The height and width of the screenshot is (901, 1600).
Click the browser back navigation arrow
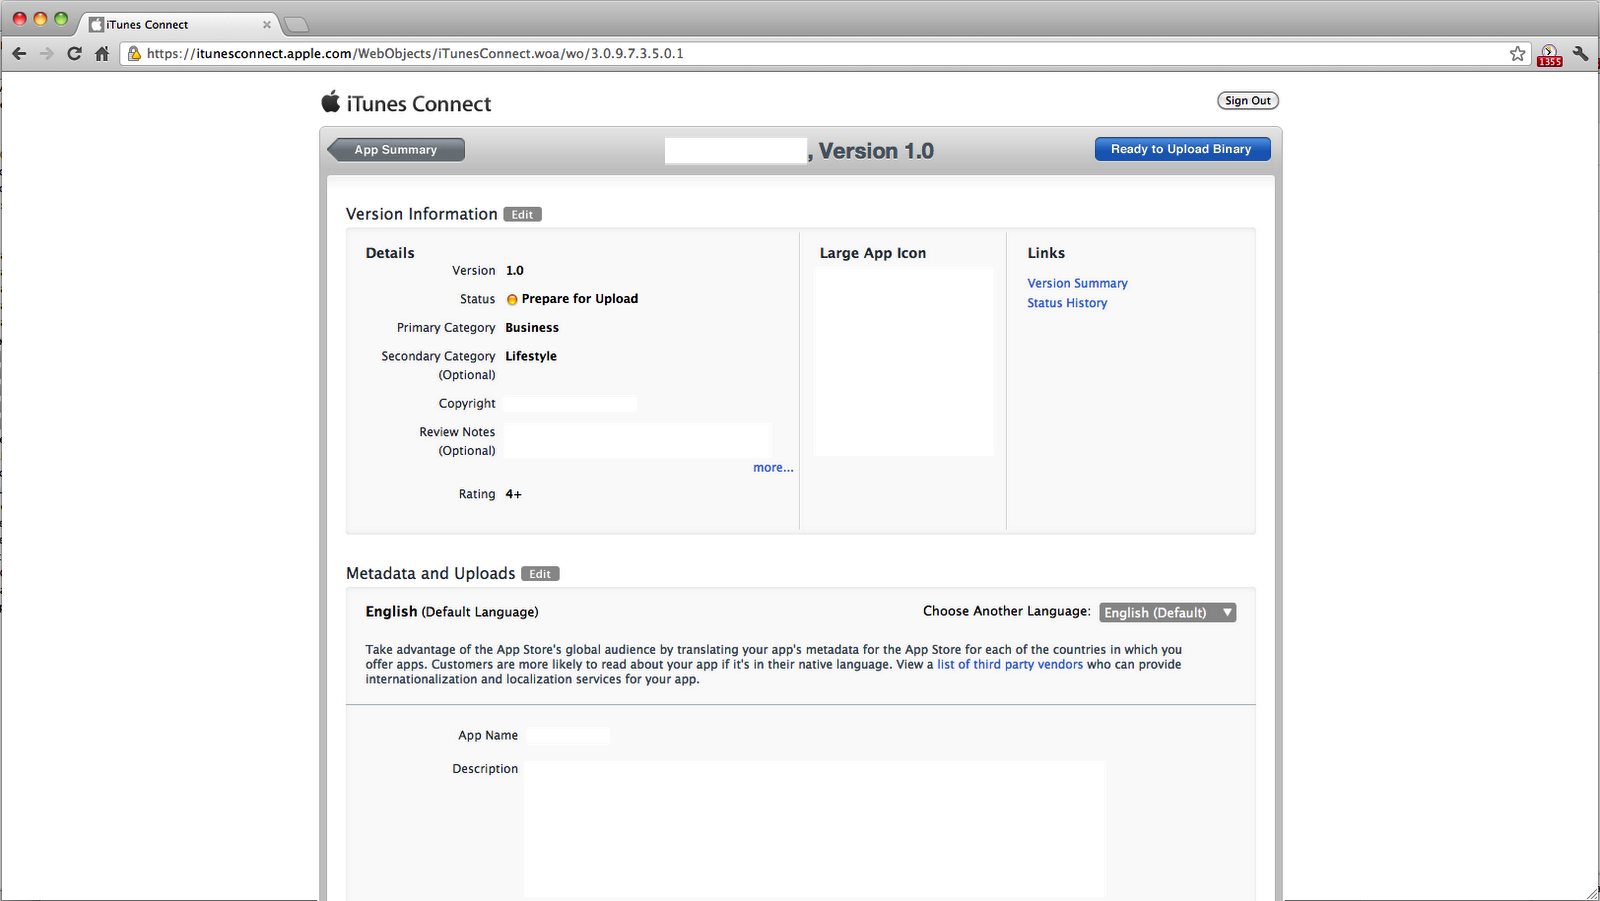click(19, 53)
